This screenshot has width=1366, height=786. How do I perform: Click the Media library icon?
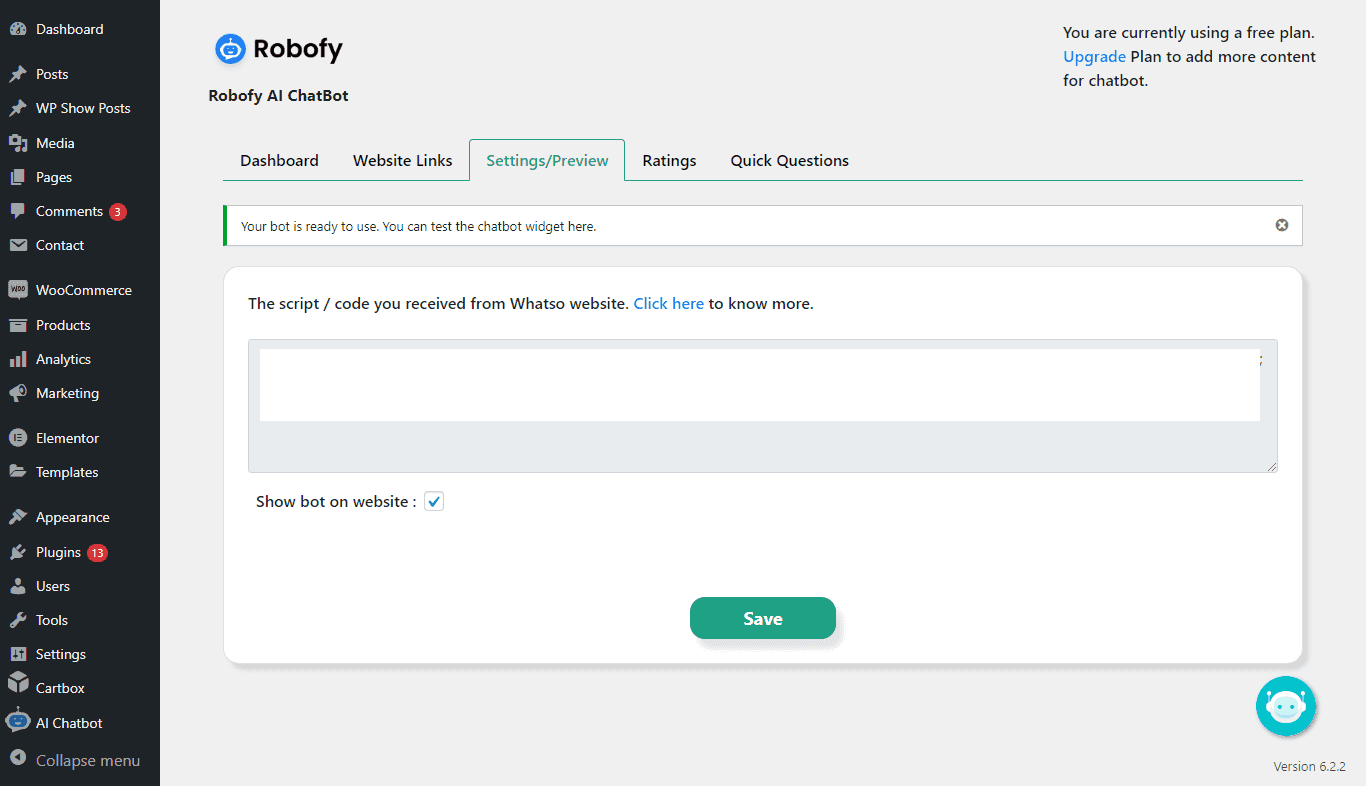point(18,143)
